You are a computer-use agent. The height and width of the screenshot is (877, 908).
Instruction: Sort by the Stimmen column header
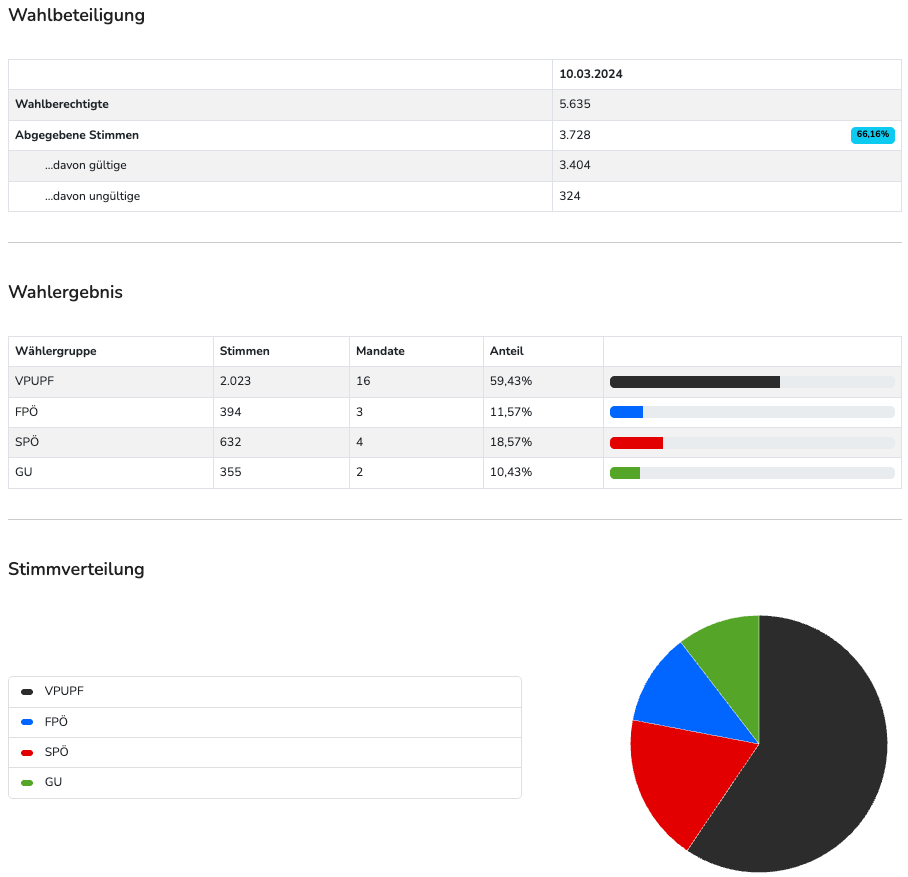(x=245, y=351)
